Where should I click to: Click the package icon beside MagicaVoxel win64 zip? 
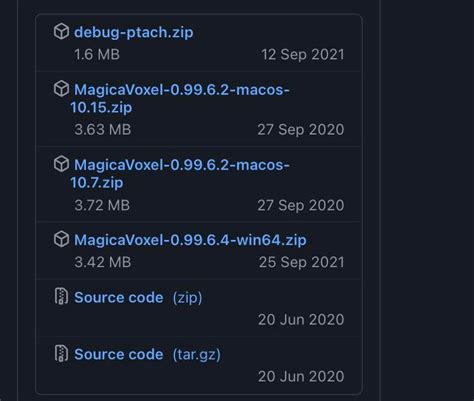point(61,239)
